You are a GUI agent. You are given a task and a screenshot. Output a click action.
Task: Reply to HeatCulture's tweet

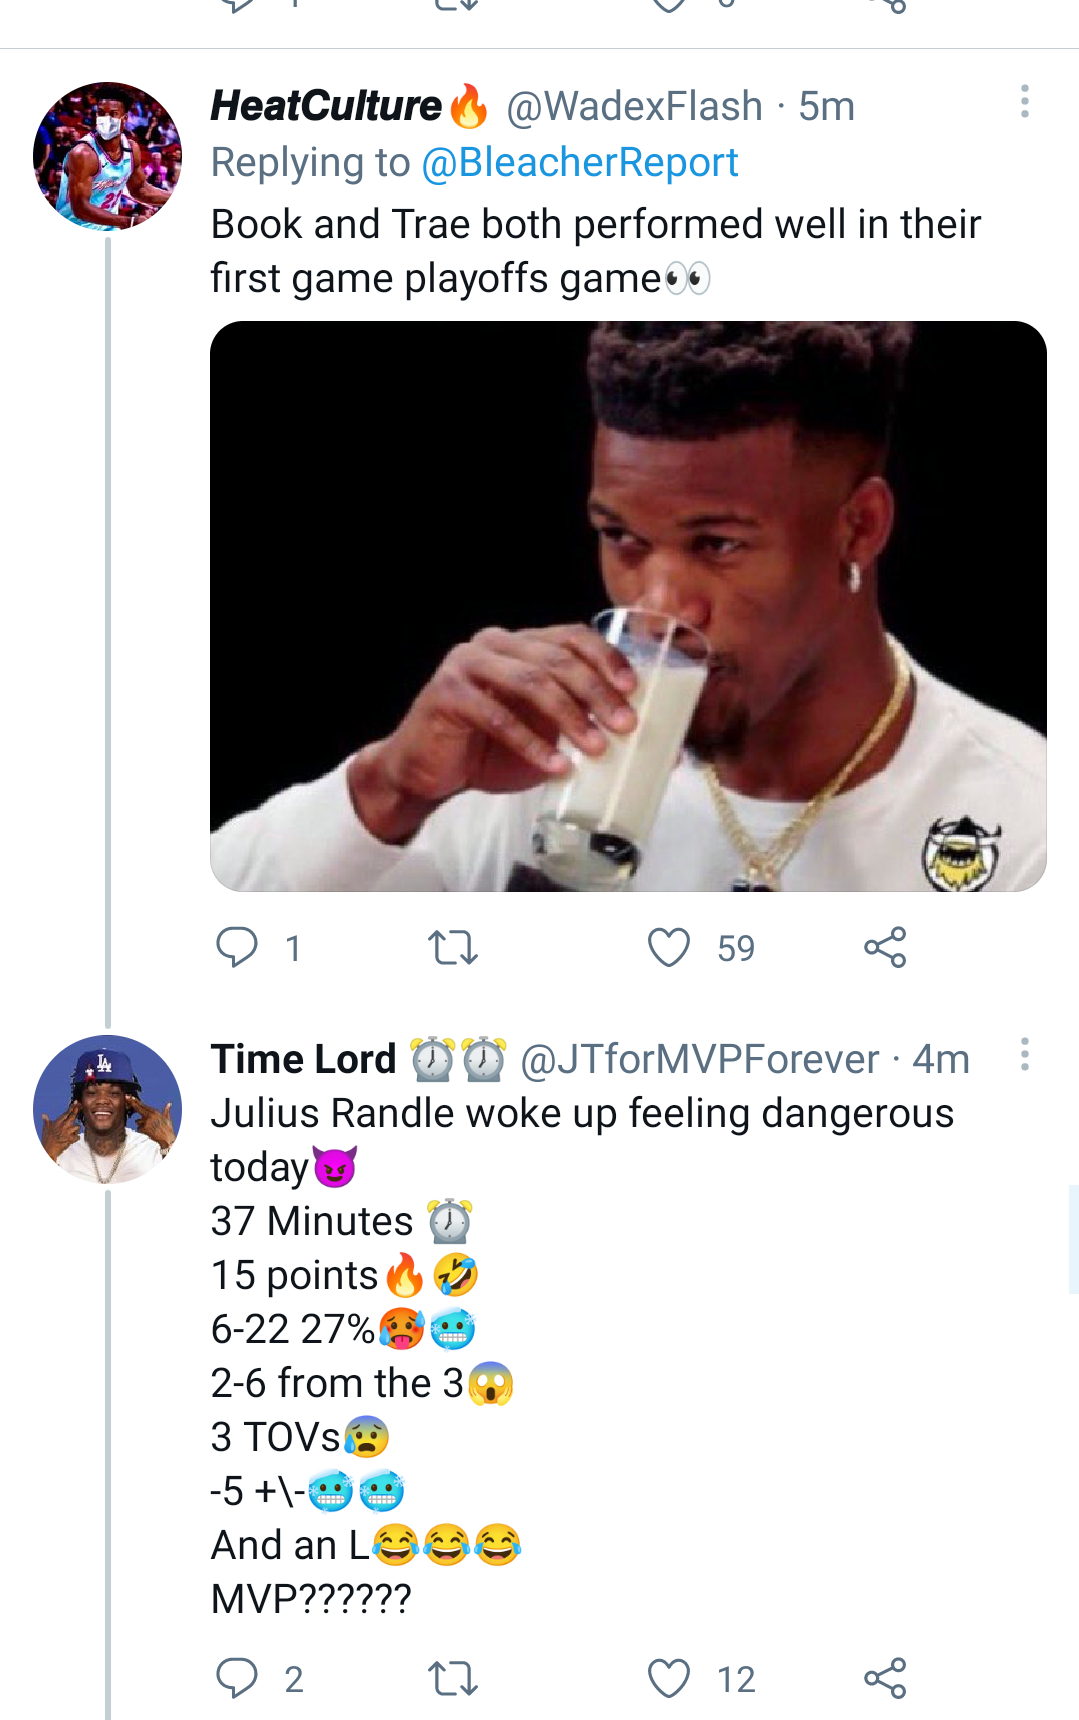pyautogui.click(x=238, y=947)
